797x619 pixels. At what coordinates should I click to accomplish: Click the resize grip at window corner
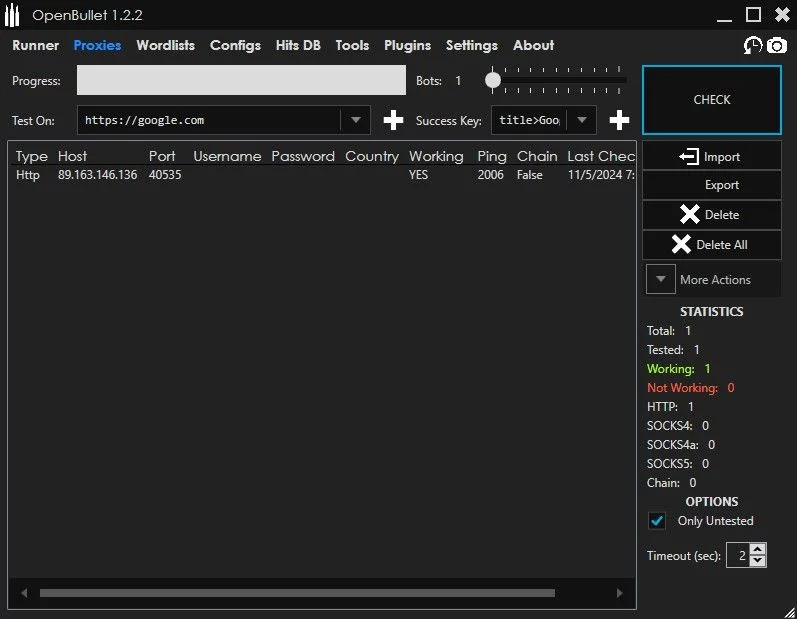pyautogui.click(x=789, y=612)
